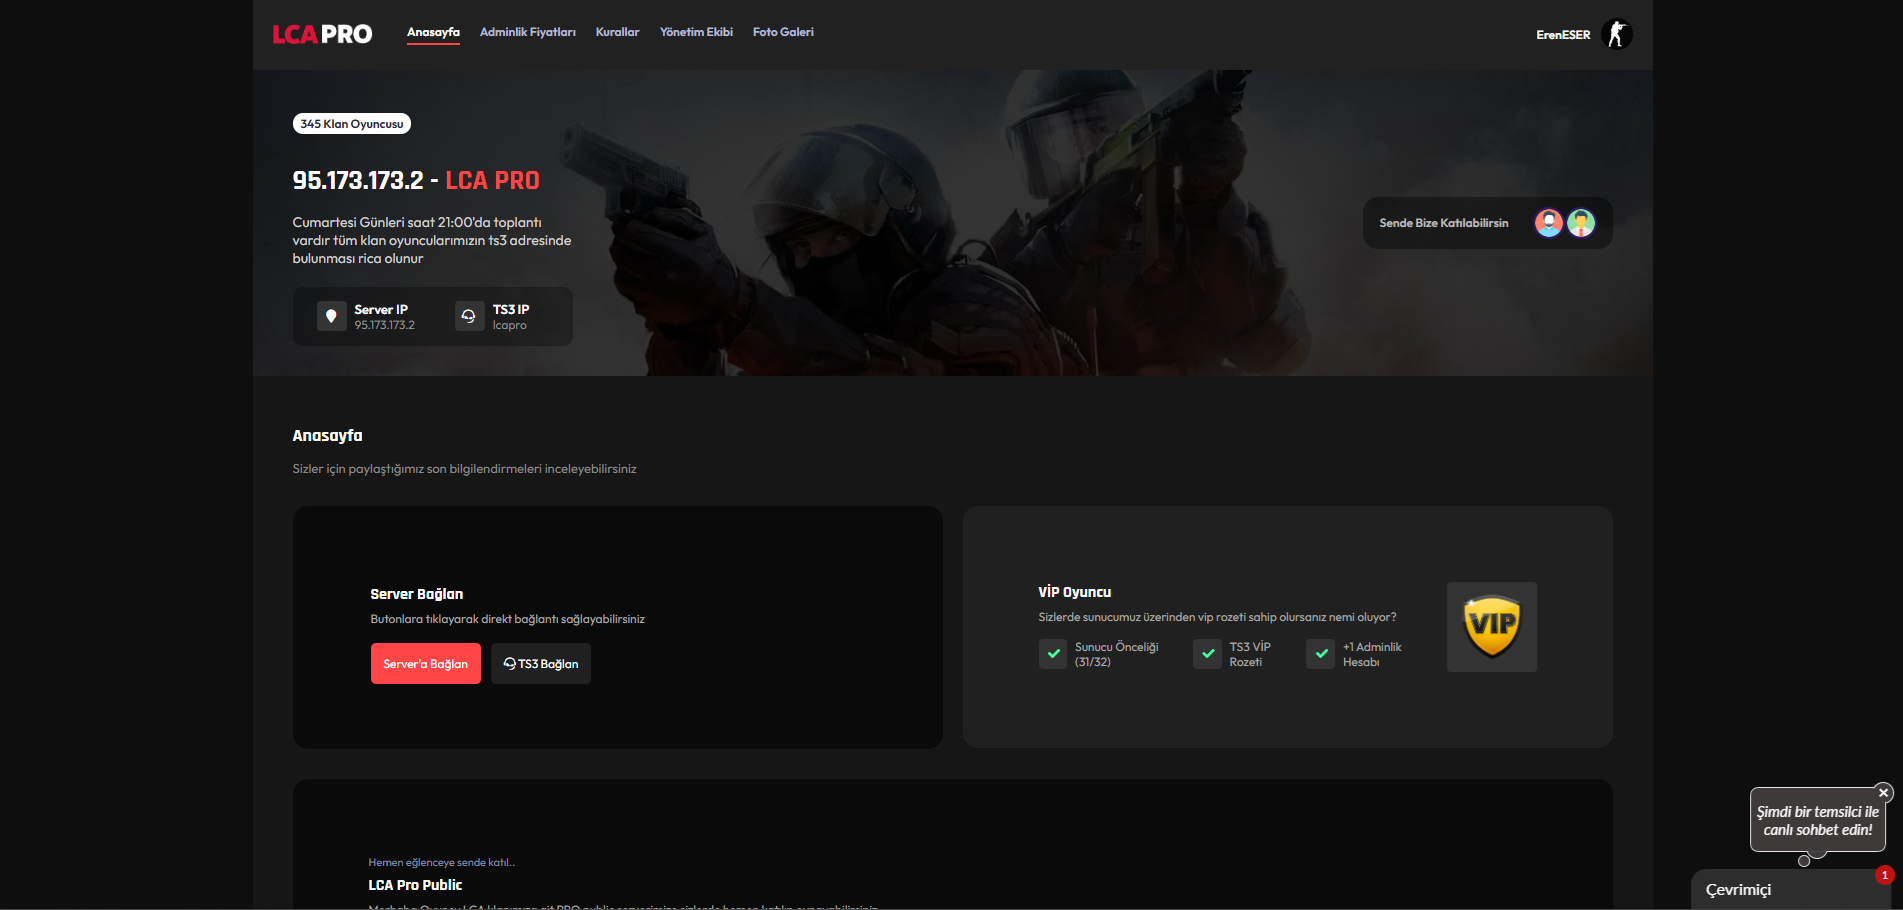Image resolution: width=1903 pixels, height=910 pixels.
Task: Click the first member avatar in join box
Action: 1549,223
